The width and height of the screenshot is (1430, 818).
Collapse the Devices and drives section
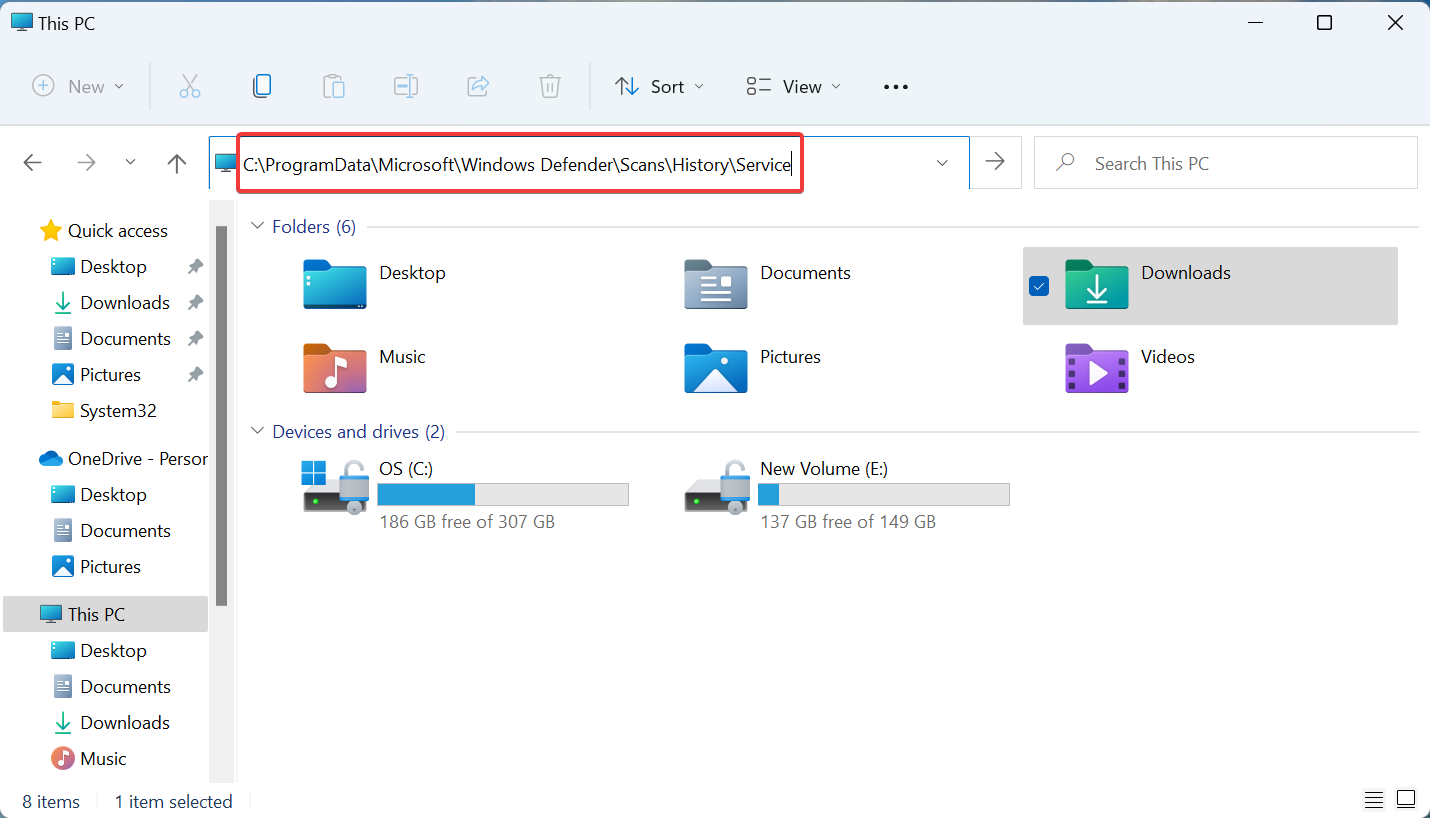[x=257, y=431]
